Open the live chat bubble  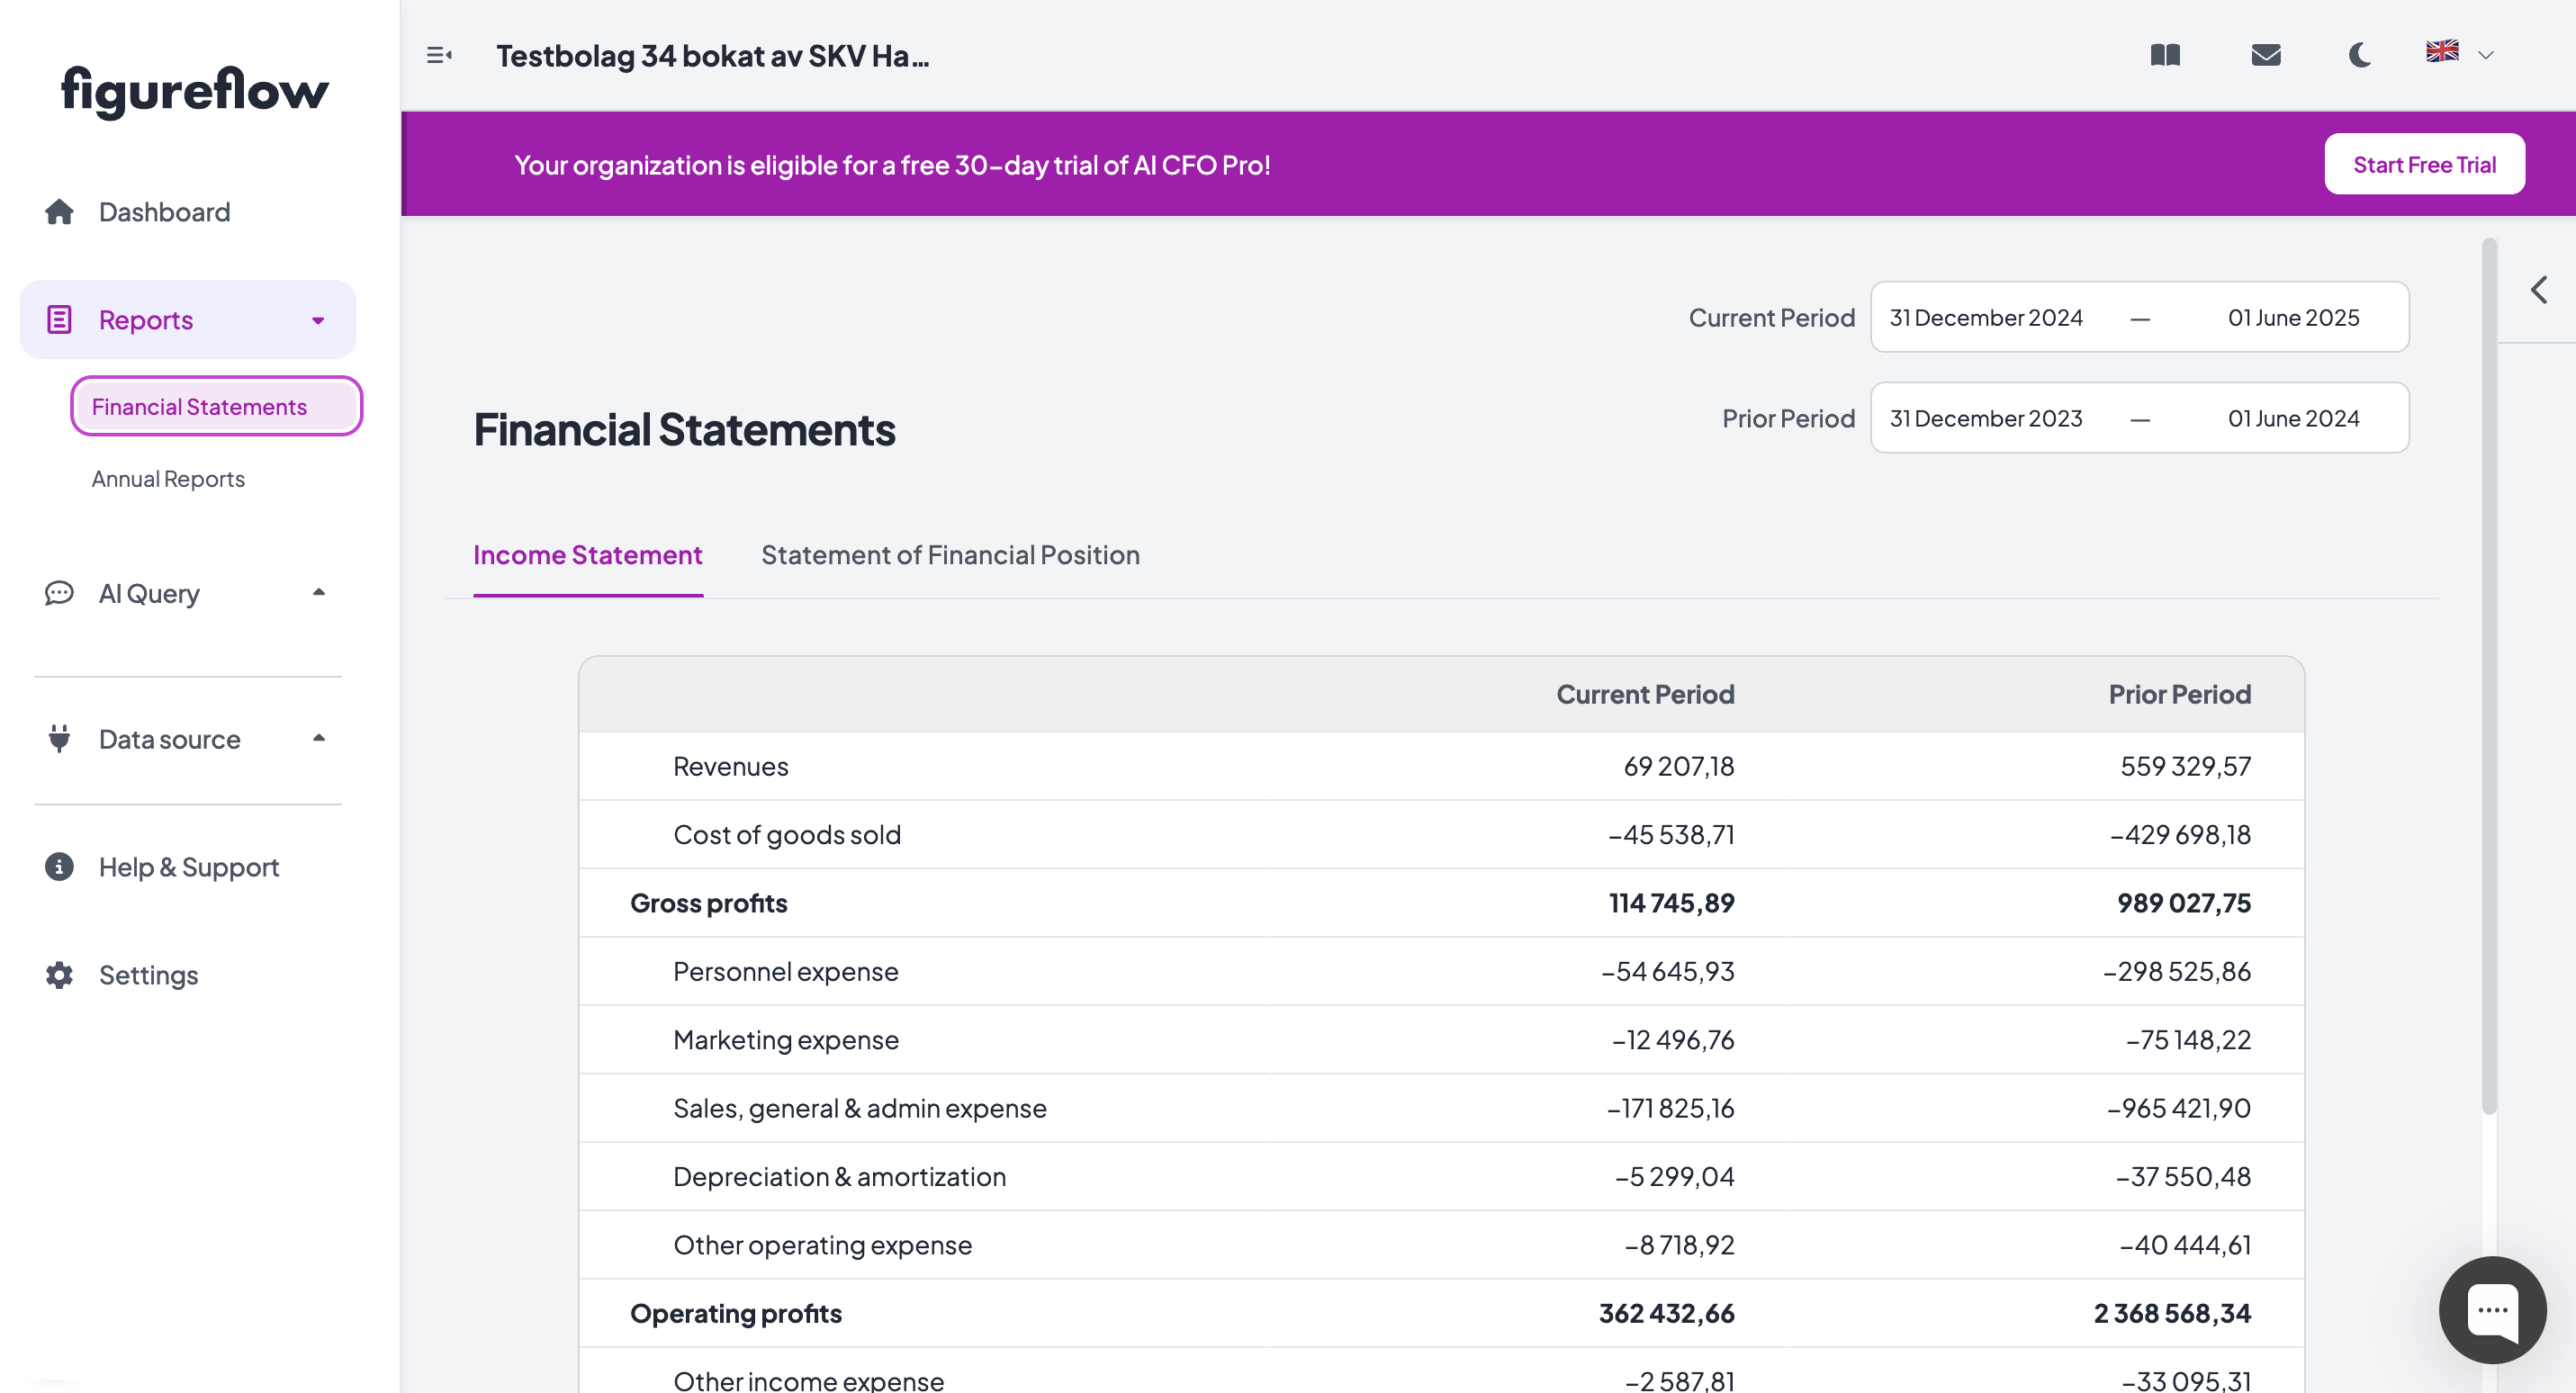[2492, 1310]
